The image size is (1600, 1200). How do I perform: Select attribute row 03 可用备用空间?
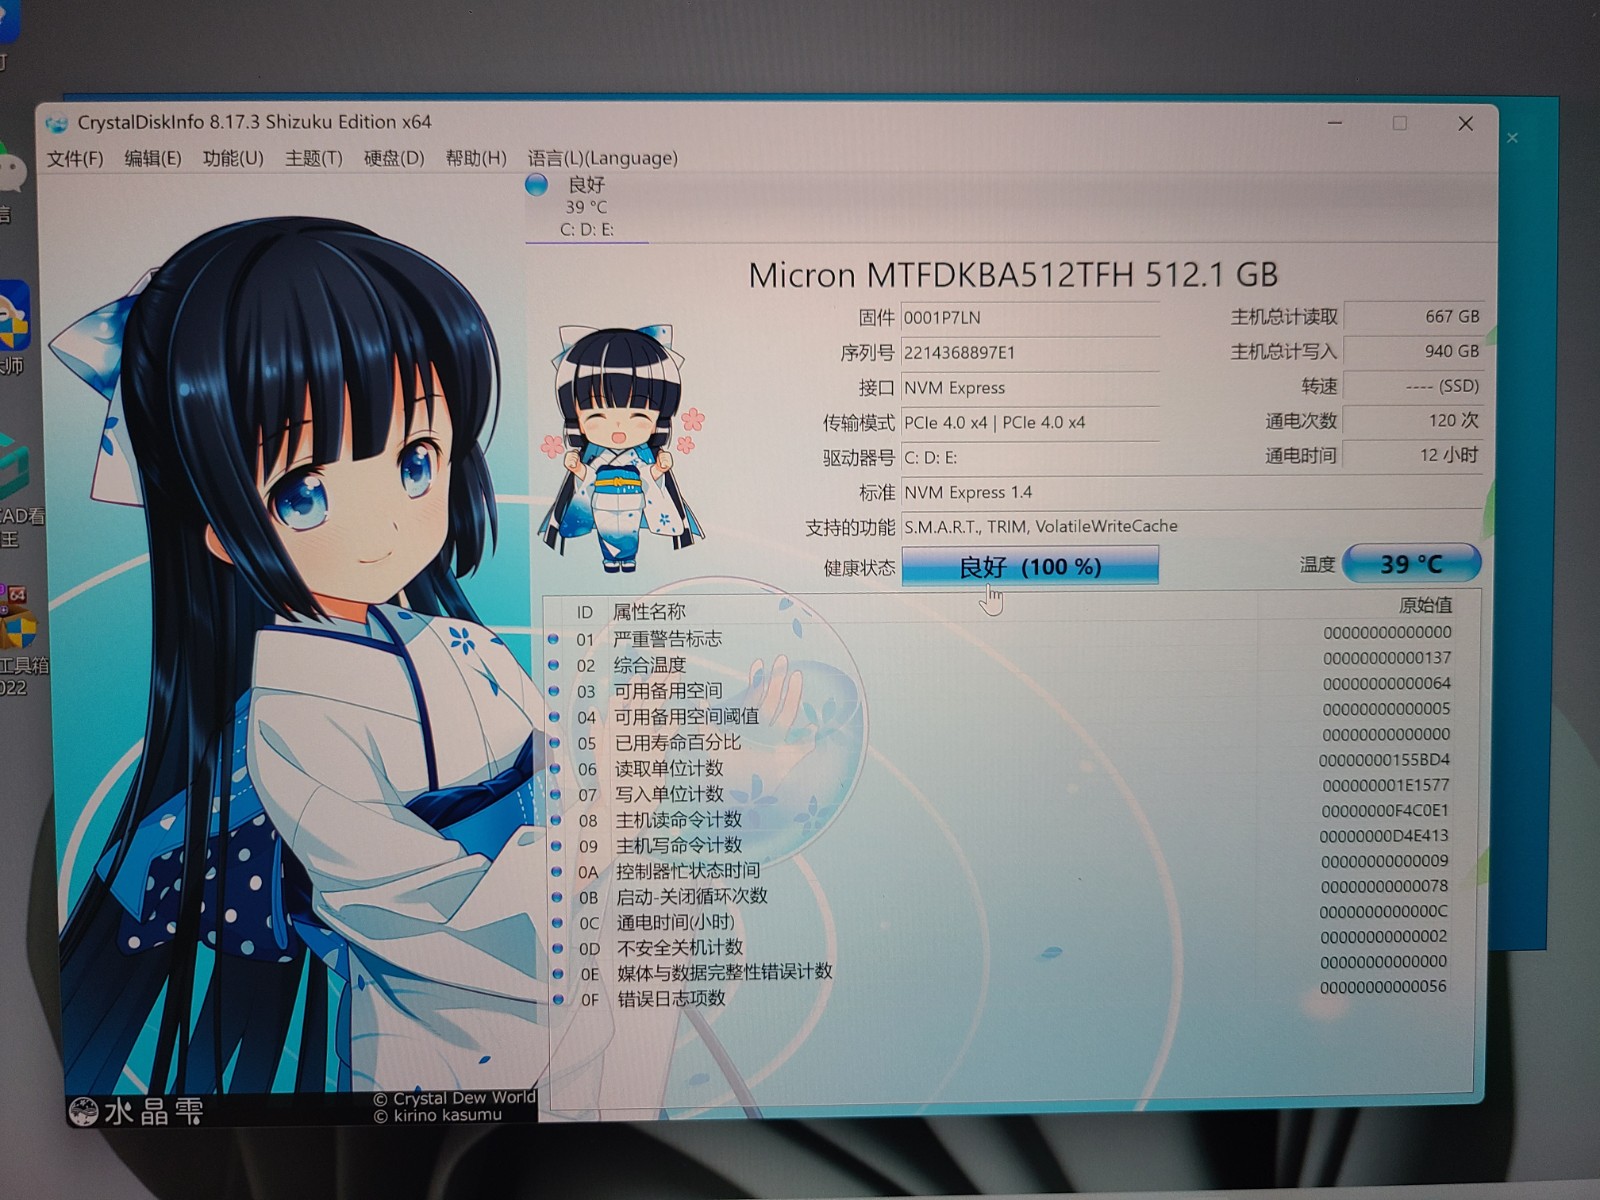1000,689
